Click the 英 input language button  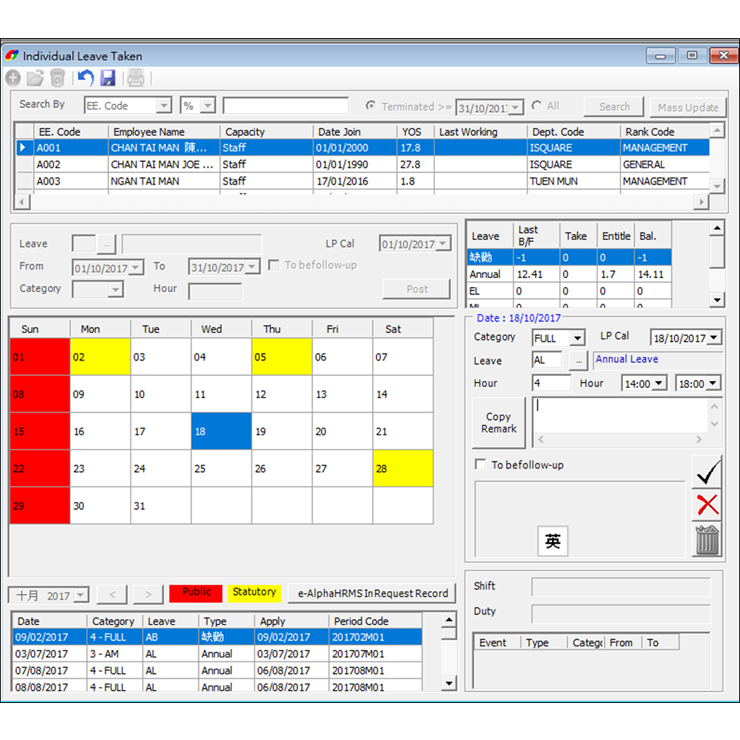point(553,541)
